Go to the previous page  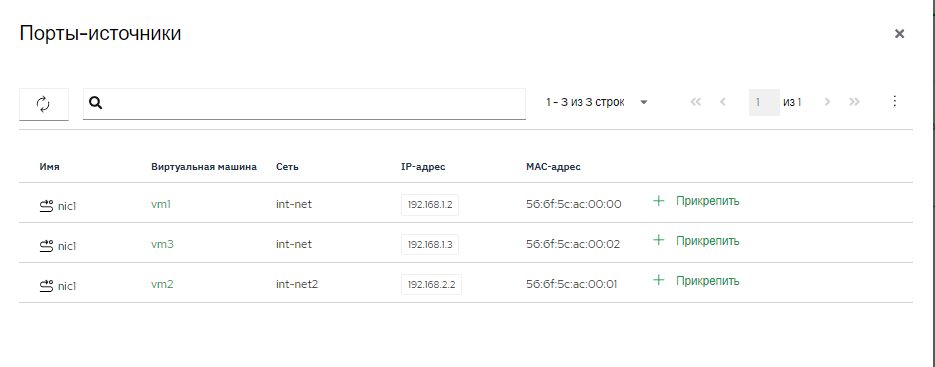(x=723, y=102)
